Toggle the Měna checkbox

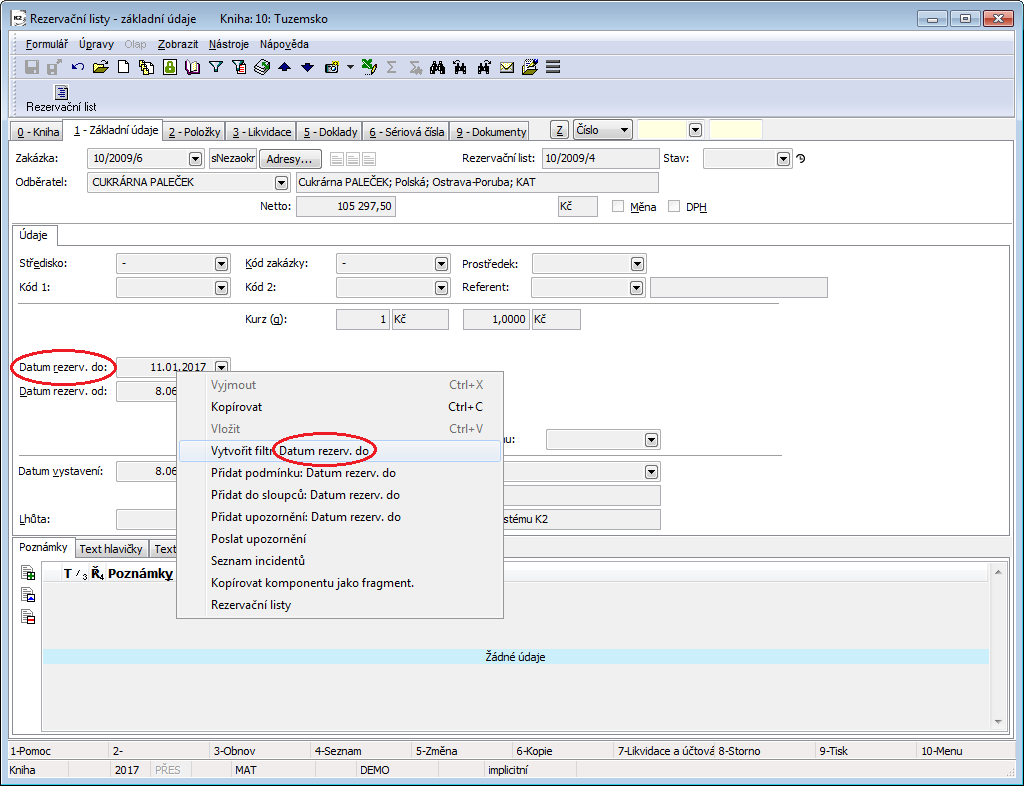point(618,206)
